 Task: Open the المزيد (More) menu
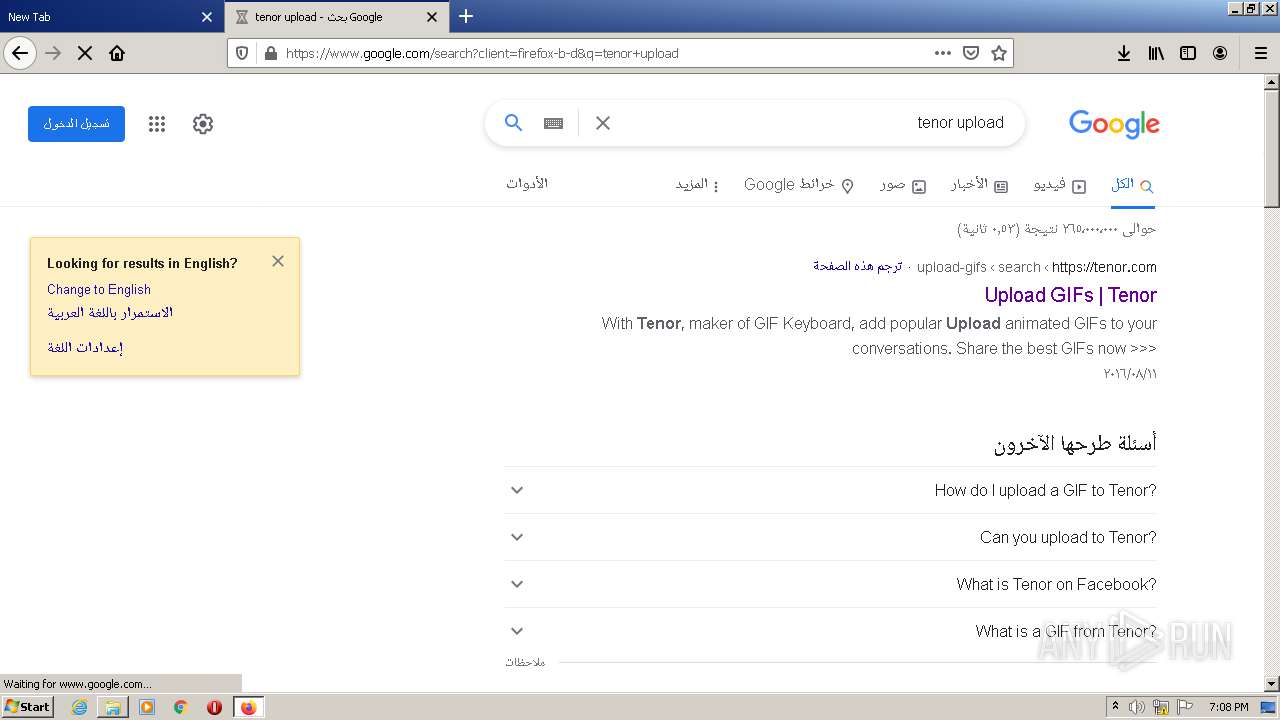pyautogui.click(x=697, y=185)
